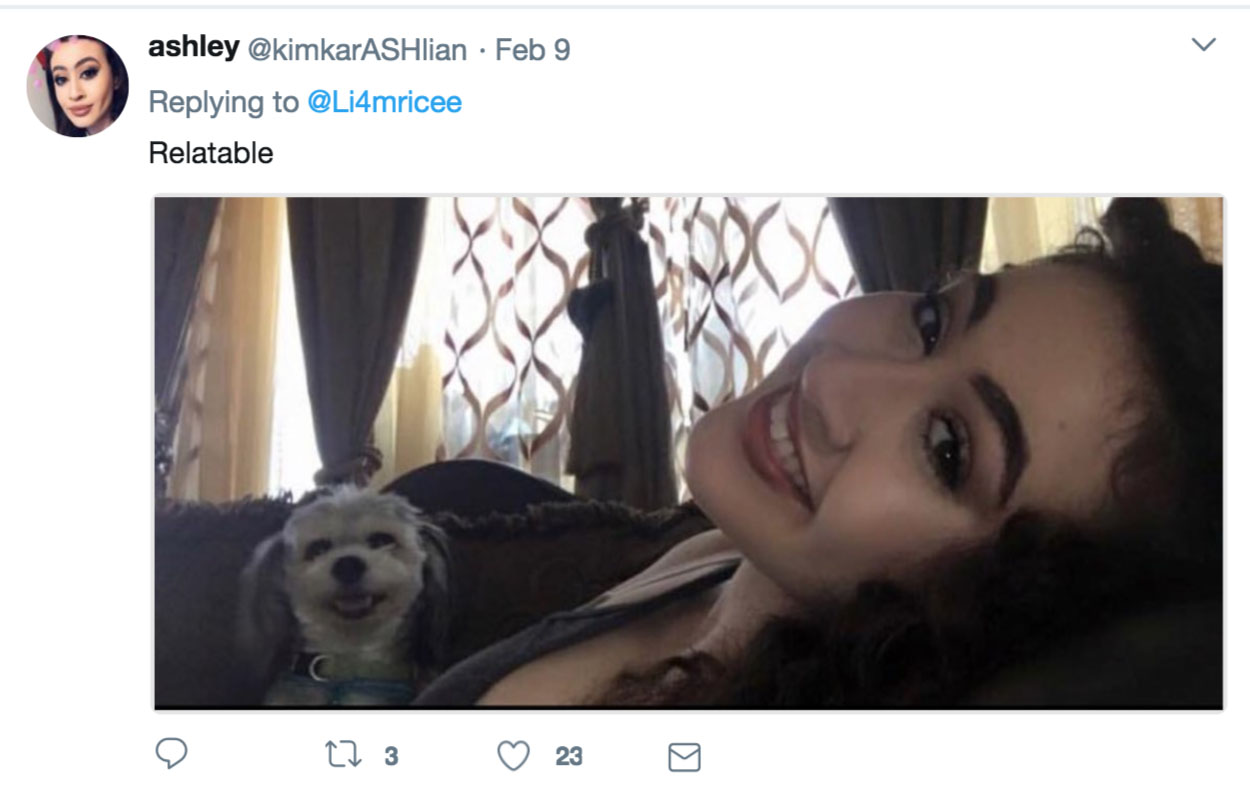Expand the tweet options chevron menu
This screenshot has height=786, width=1250.
tap(1204, 45)
